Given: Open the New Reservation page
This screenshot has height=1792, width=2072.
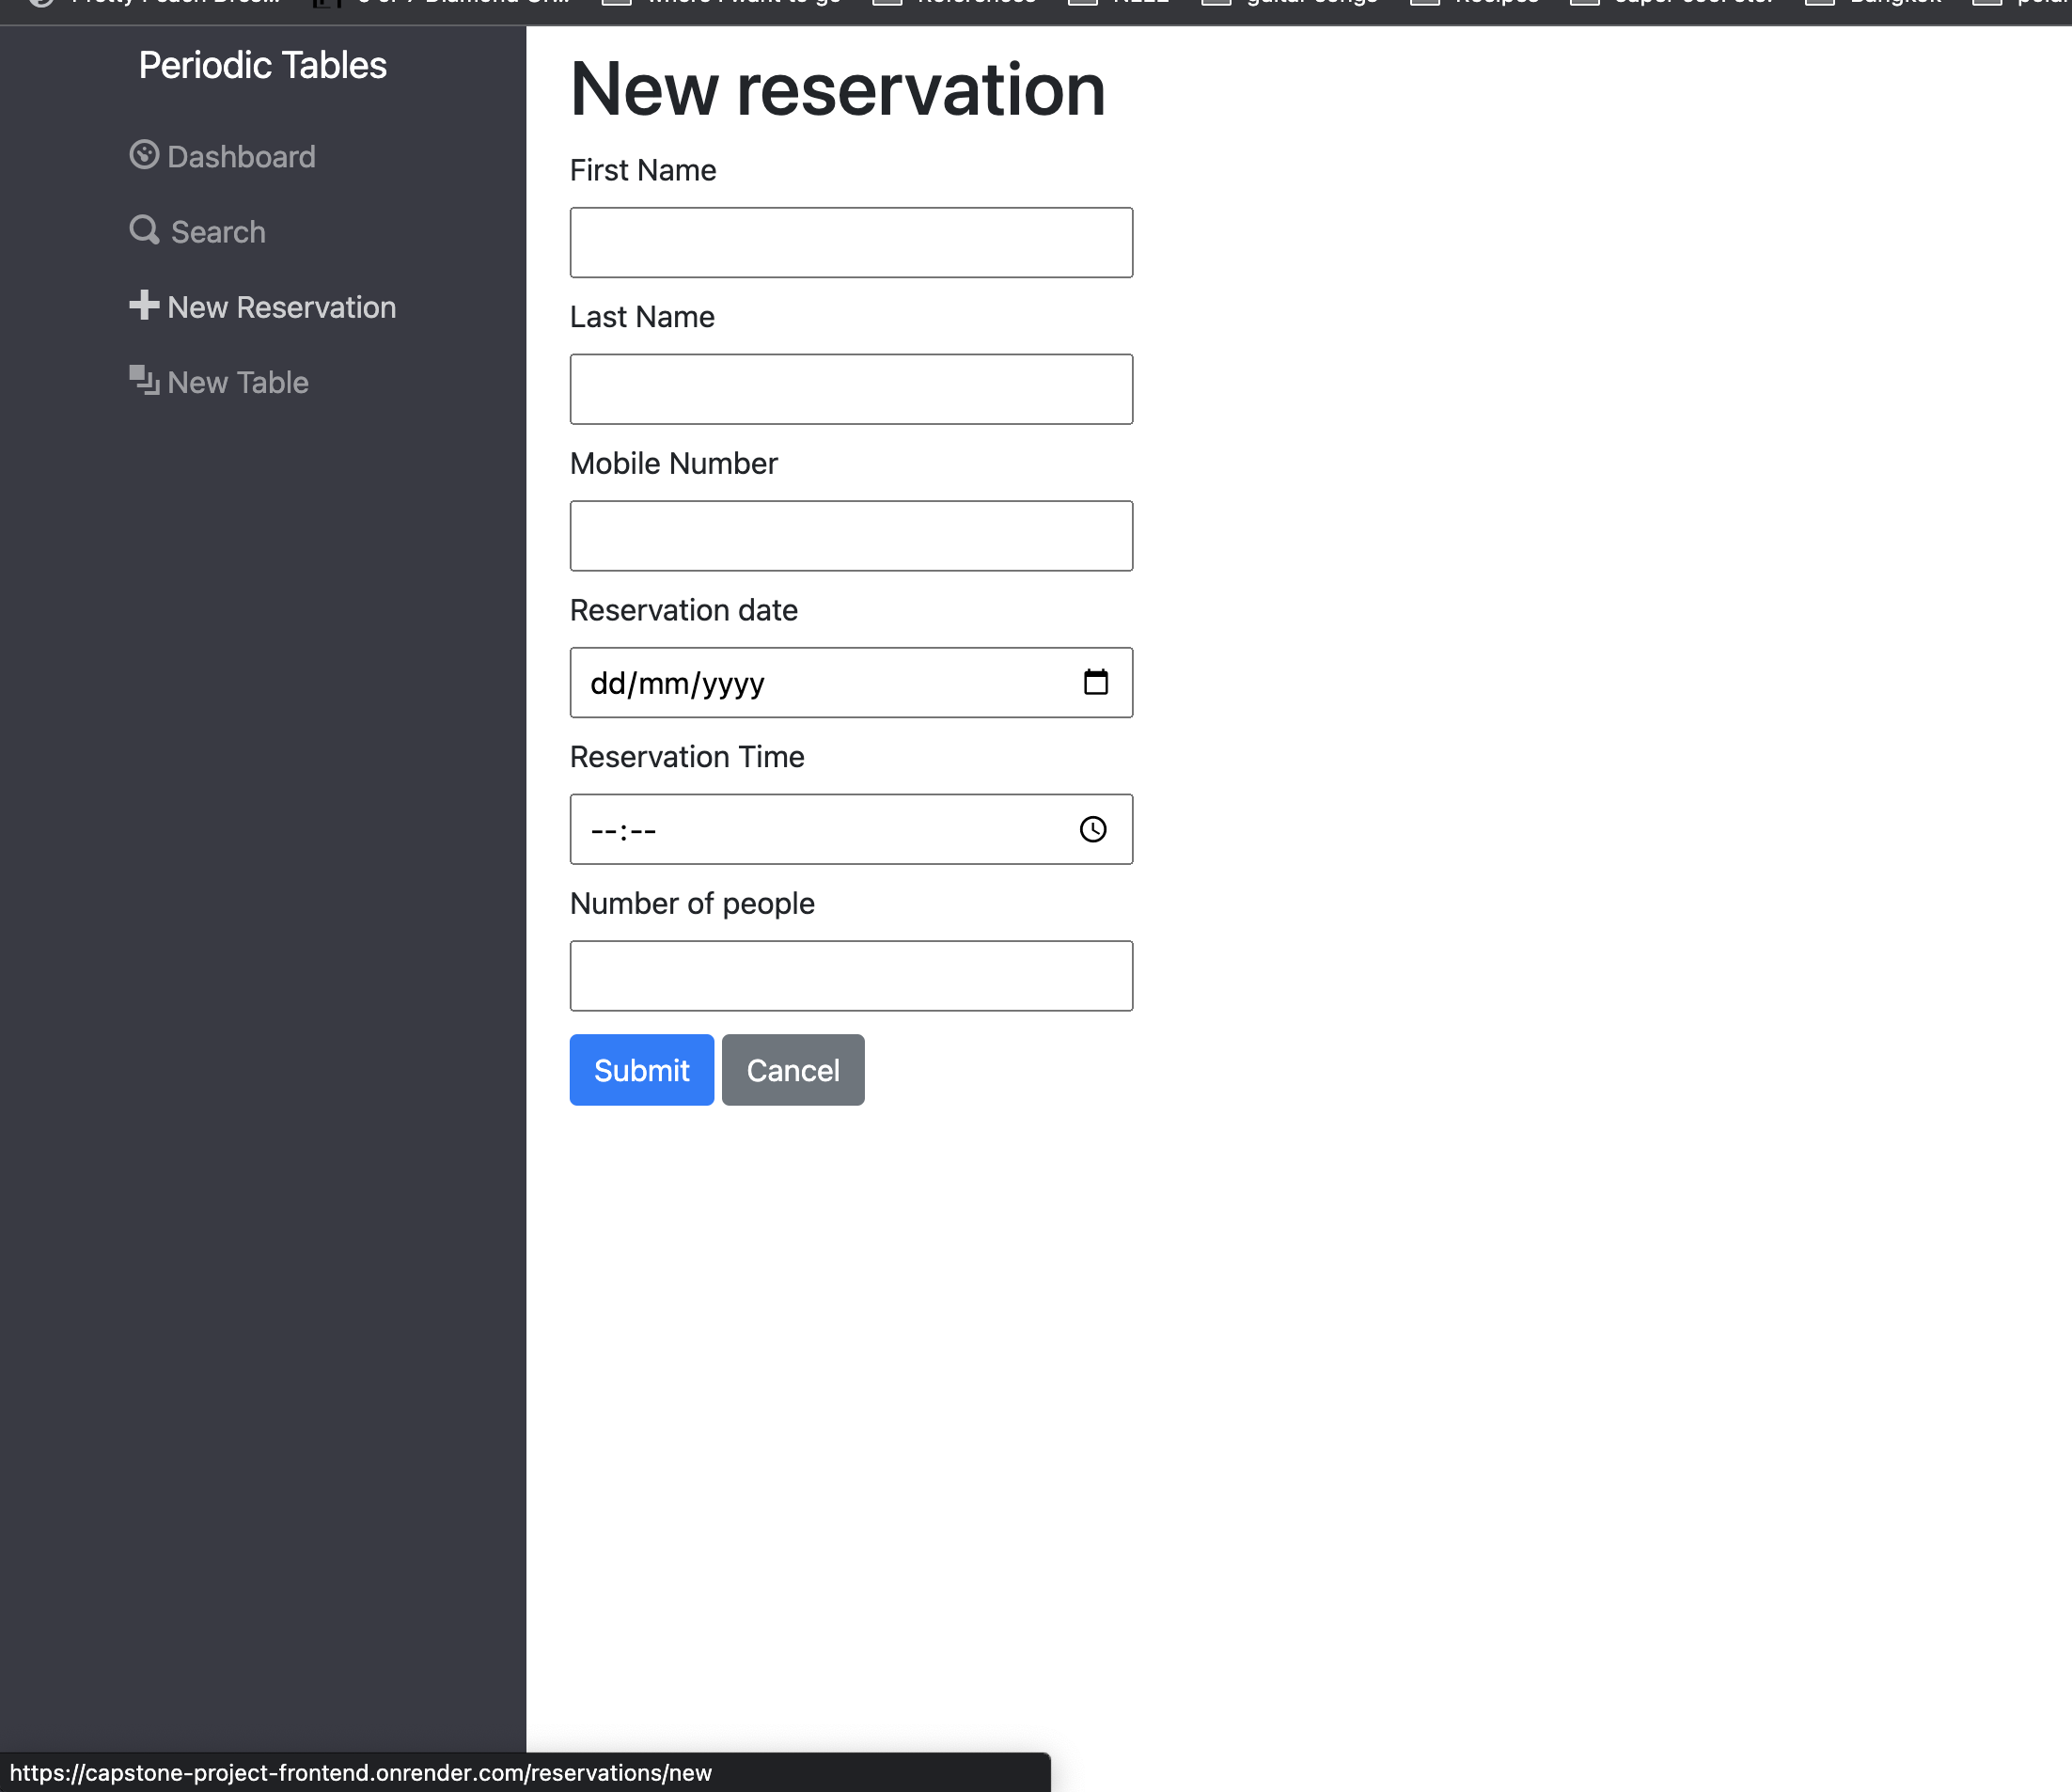Looking at the screenshot, I should point(281,306).
